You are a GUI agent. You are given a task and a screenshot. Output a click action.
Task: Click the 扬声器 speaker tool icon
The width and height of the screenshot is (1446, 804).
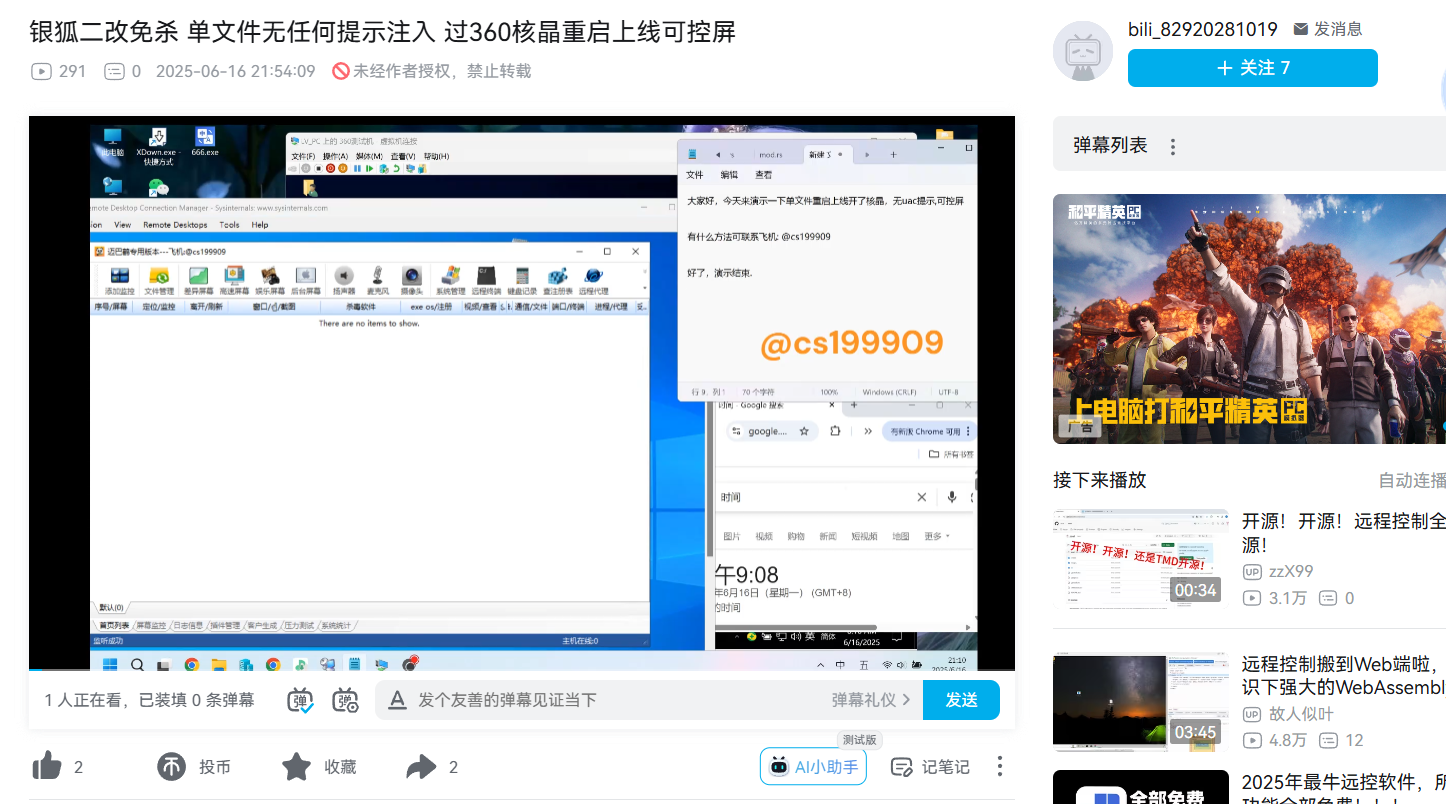(x=343, y=276)
